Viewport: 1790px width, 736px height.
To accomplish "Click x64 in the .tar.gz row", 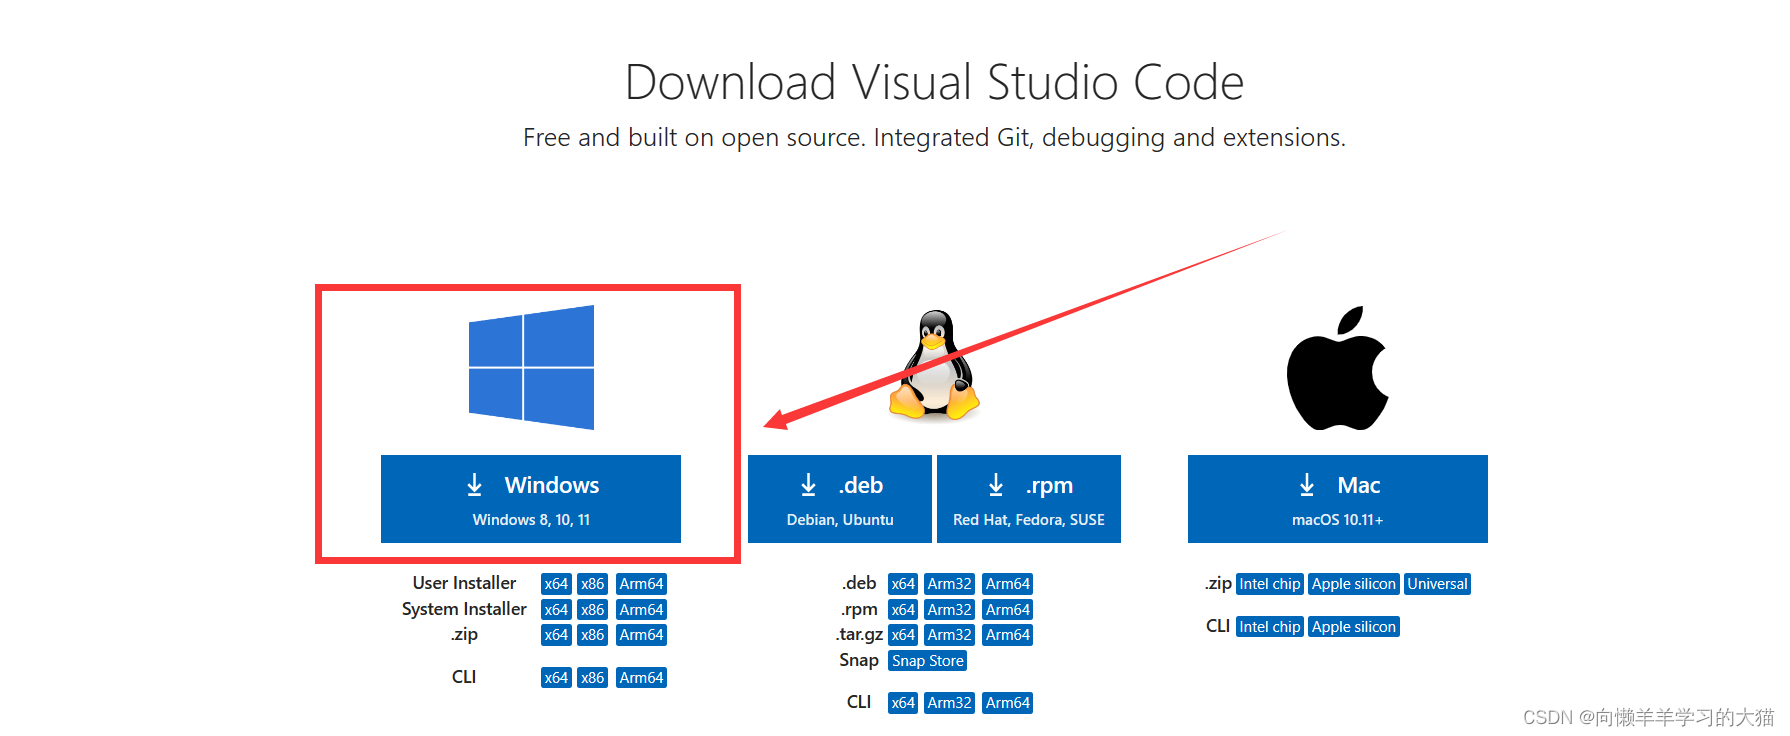I will coord(903,635).
